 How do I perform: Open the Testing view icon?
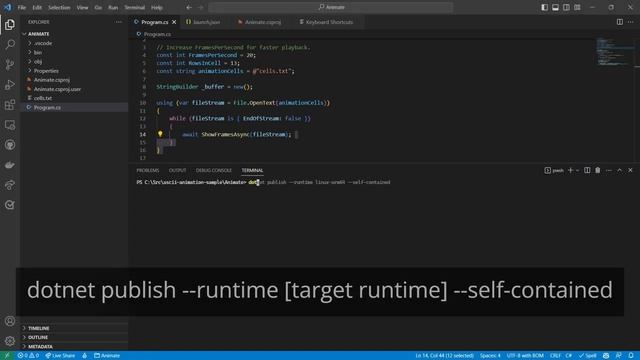(10, 205)
